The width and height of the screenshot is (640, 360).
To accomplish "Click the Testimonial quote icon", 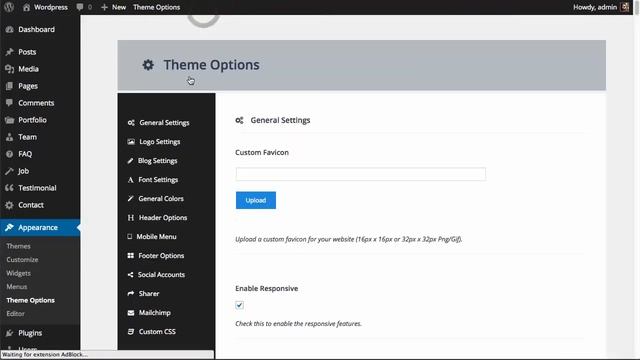I will (x=9, y=188).
